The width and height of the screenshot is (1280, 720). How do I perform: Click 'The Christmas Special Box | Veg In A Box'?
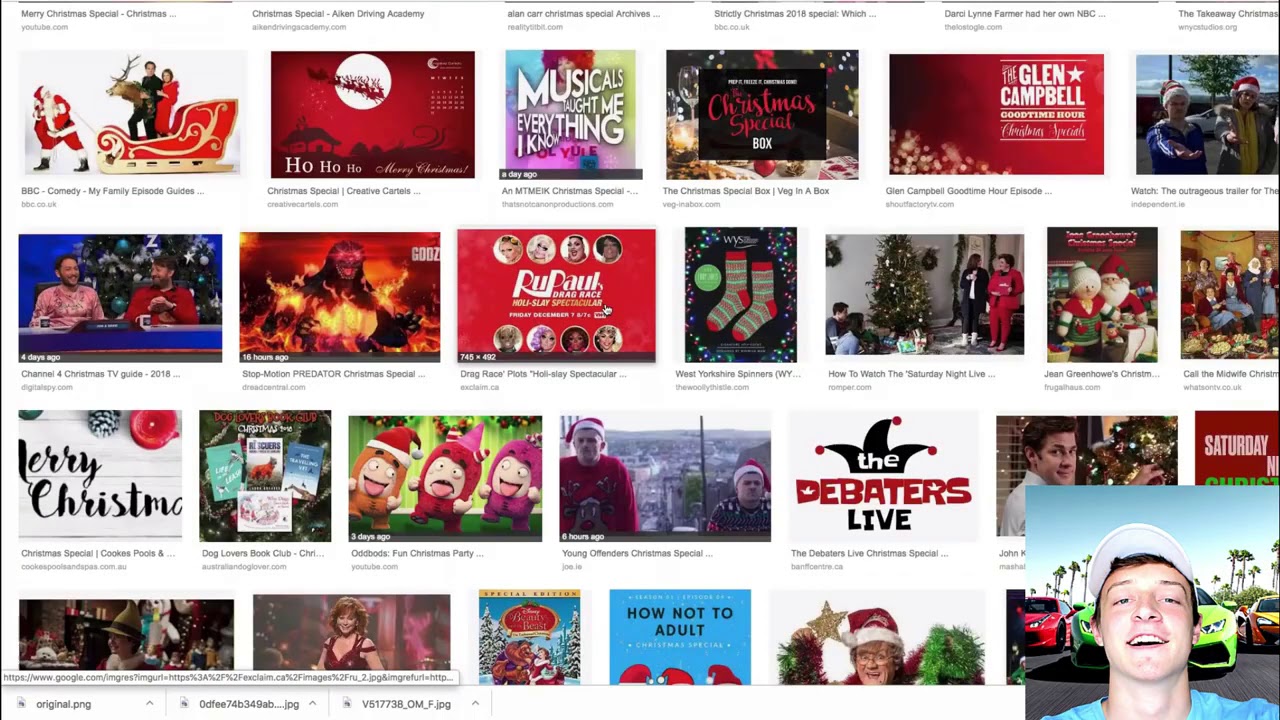(x=746, y=191)
